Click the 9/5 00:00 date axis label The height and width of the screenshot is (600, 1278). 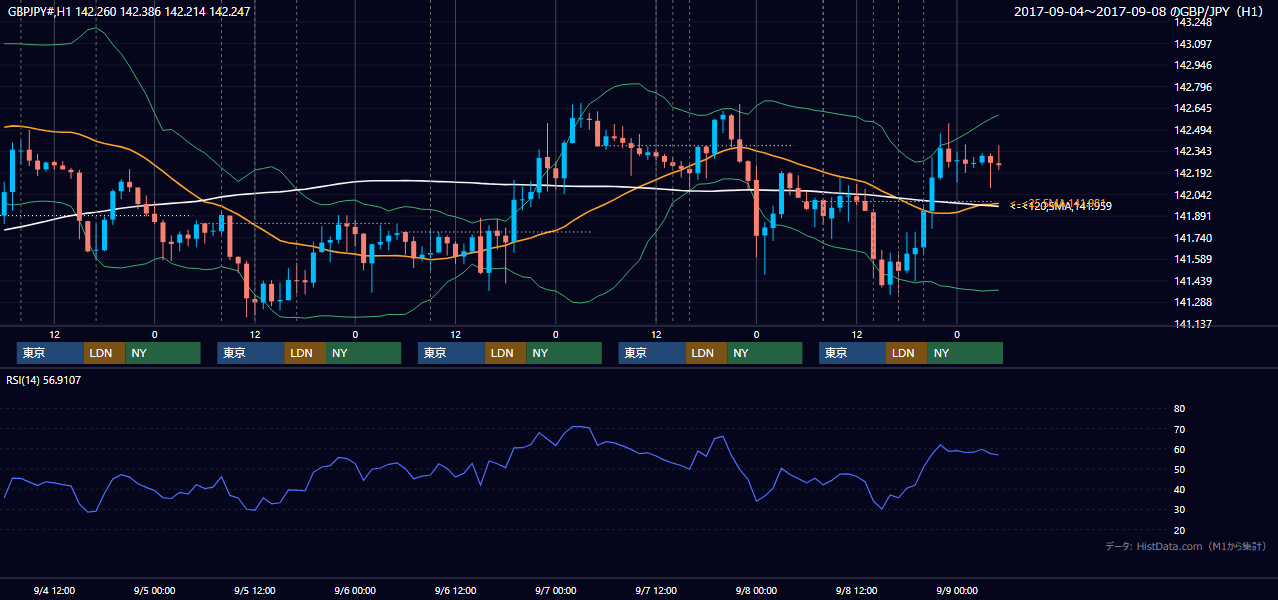(x=154, y=590)
